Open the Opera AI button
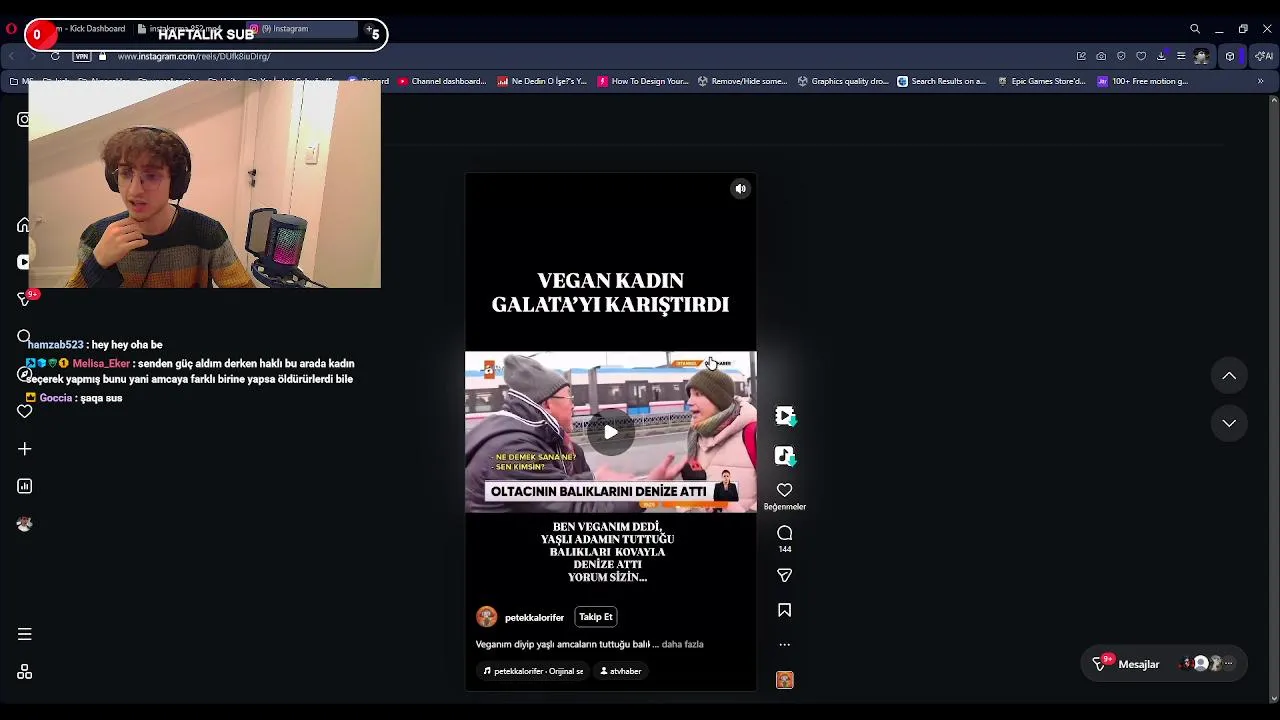 (x=1263, y=56)
